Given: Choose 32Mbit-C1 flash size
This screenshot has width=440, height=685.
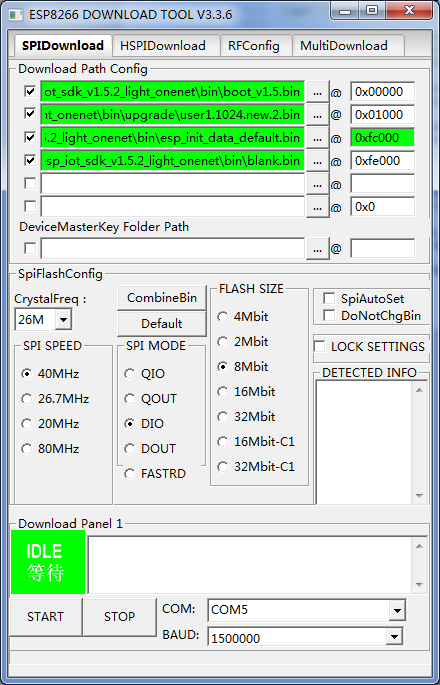Looking at the screenshot, I should (256, 467).
